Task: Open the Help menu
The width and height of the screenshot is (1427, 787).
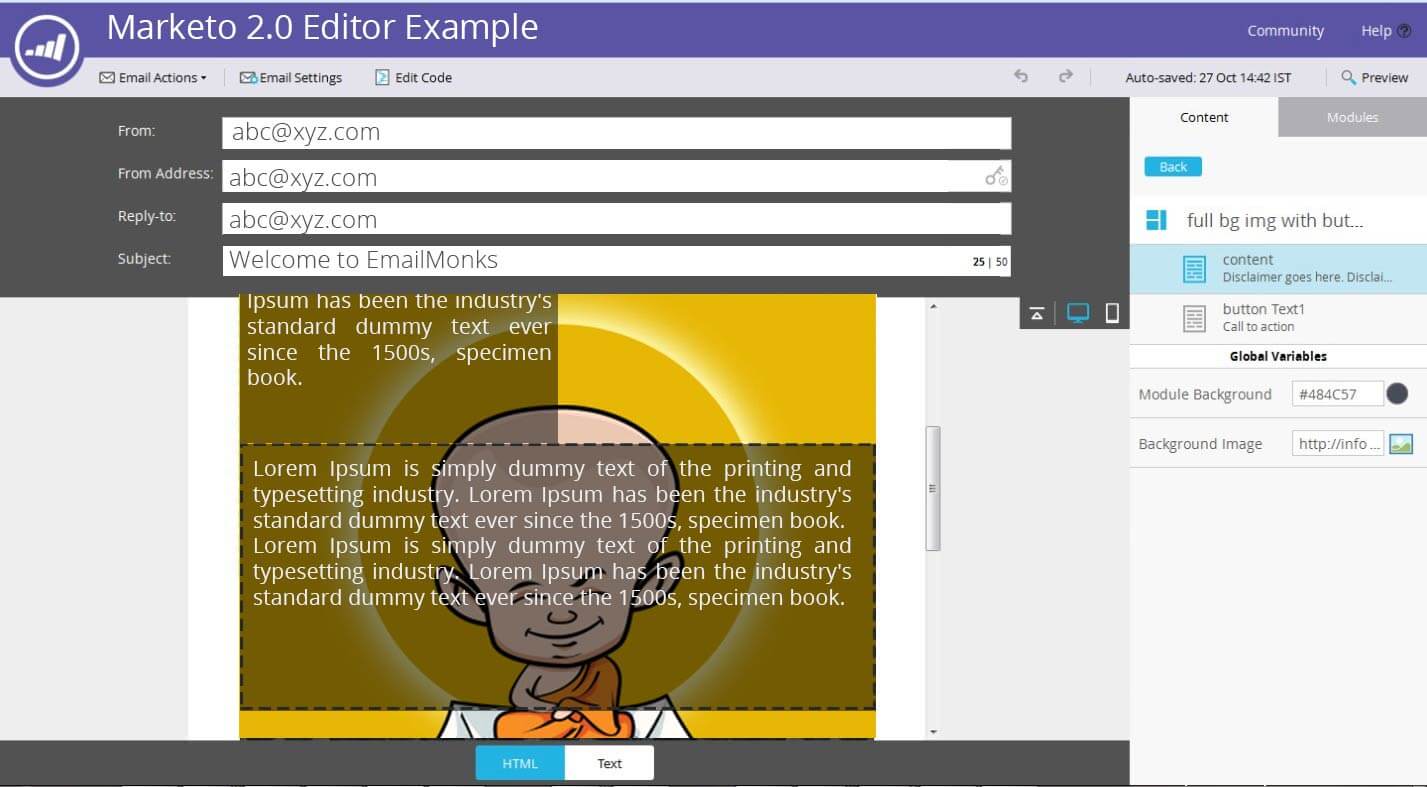Action: 1385,31
